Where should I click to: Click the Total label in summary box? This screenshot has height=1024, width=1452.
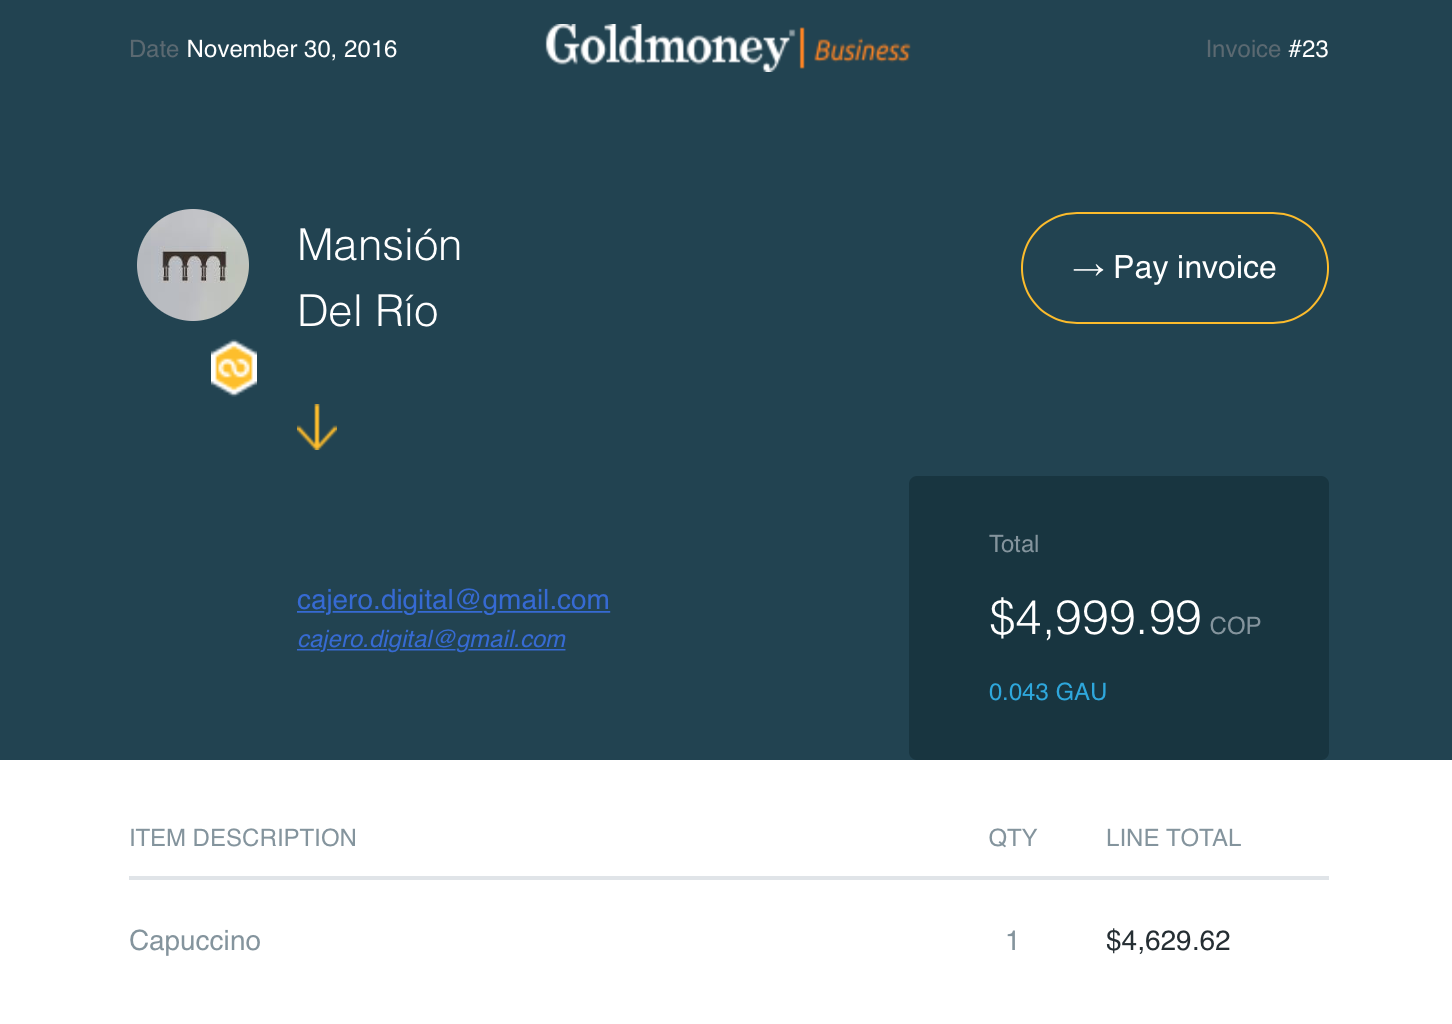[1014, 544]
